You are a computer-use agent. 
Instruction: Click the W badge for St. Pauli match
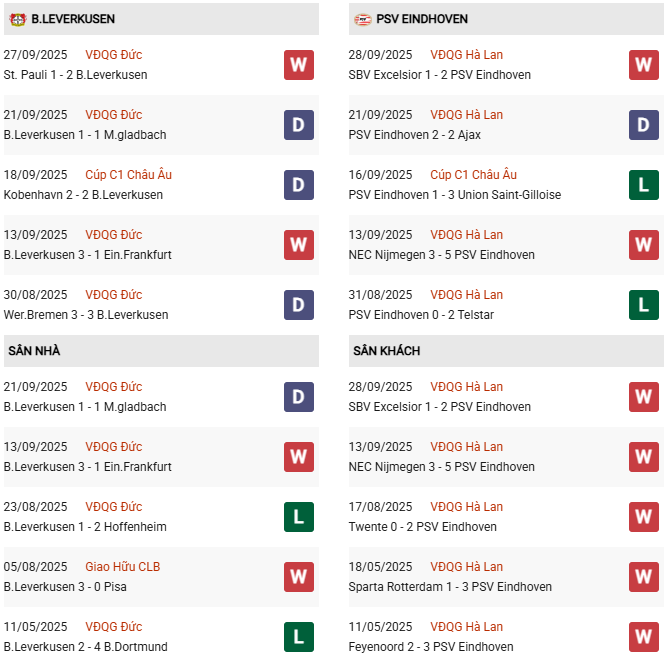299,65
